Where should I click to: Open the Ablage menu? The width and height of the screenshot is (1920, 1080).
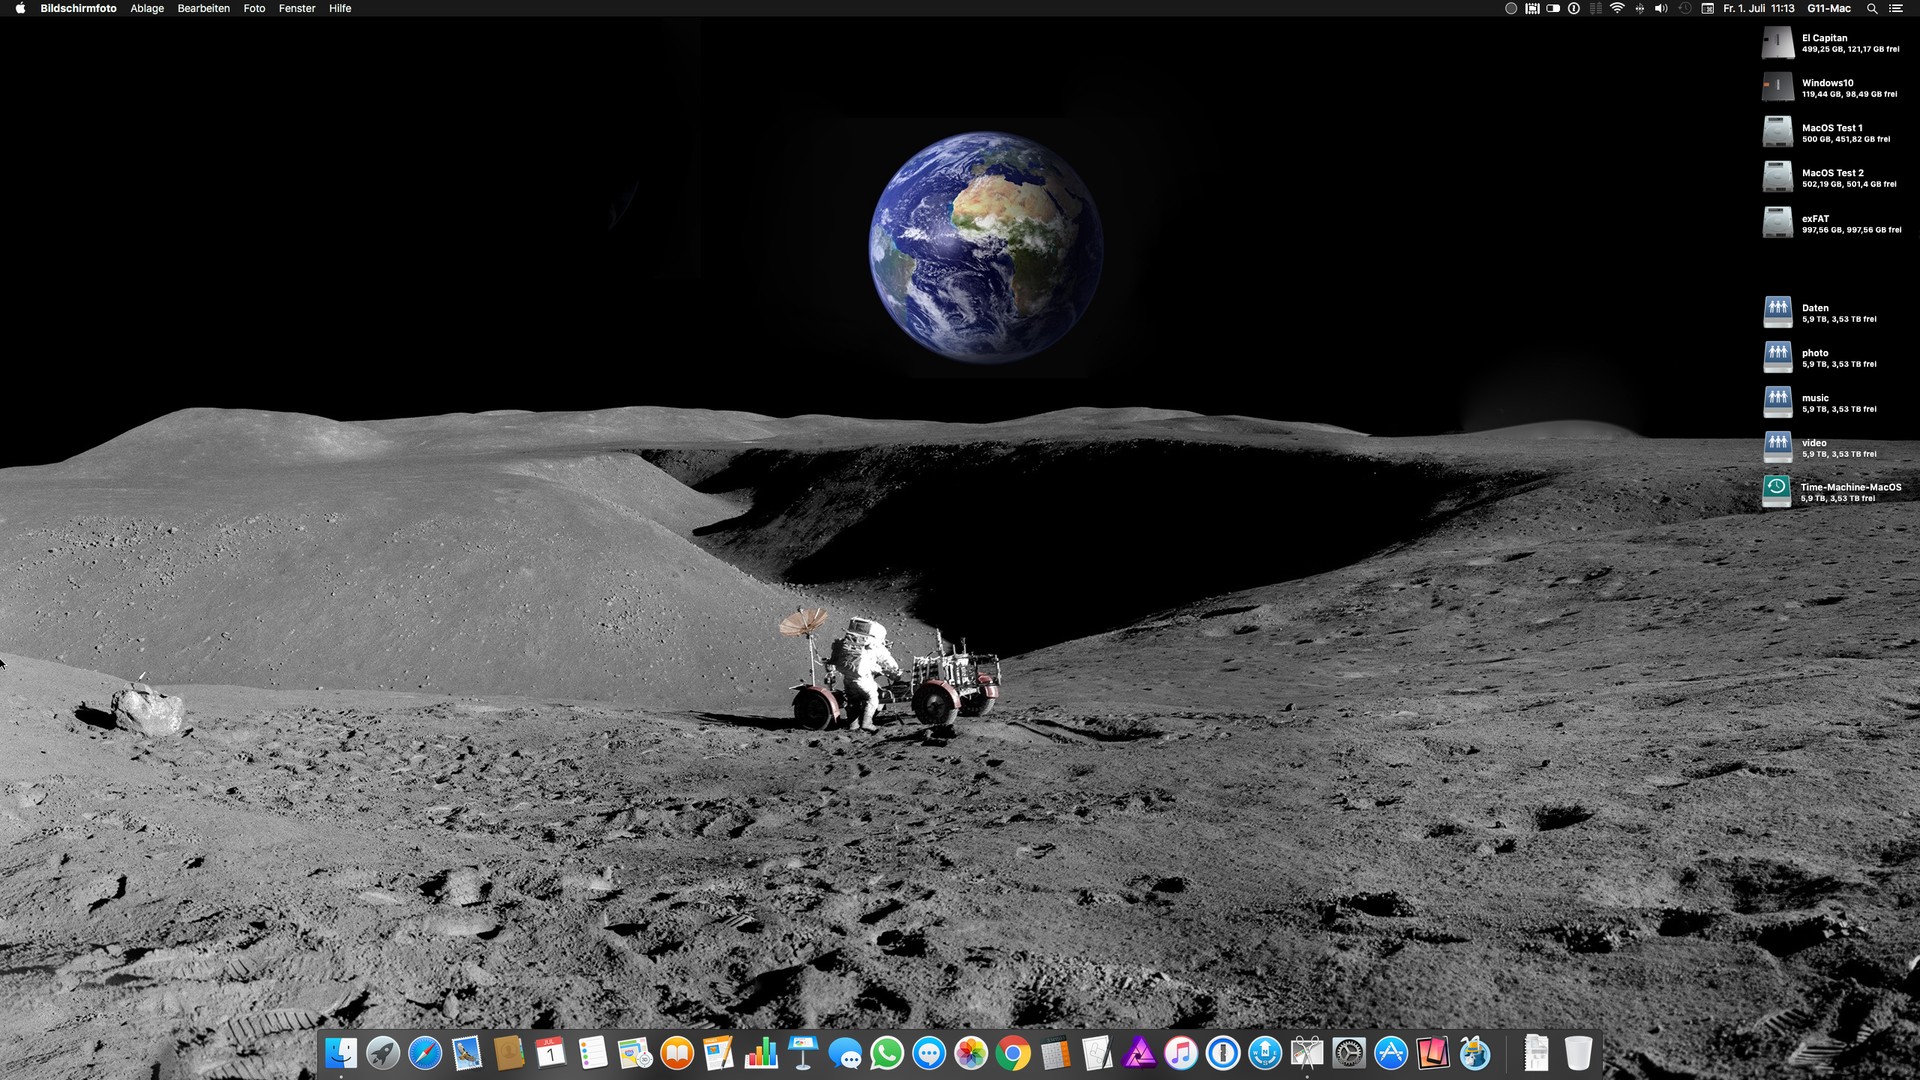[x=147, y=8]
